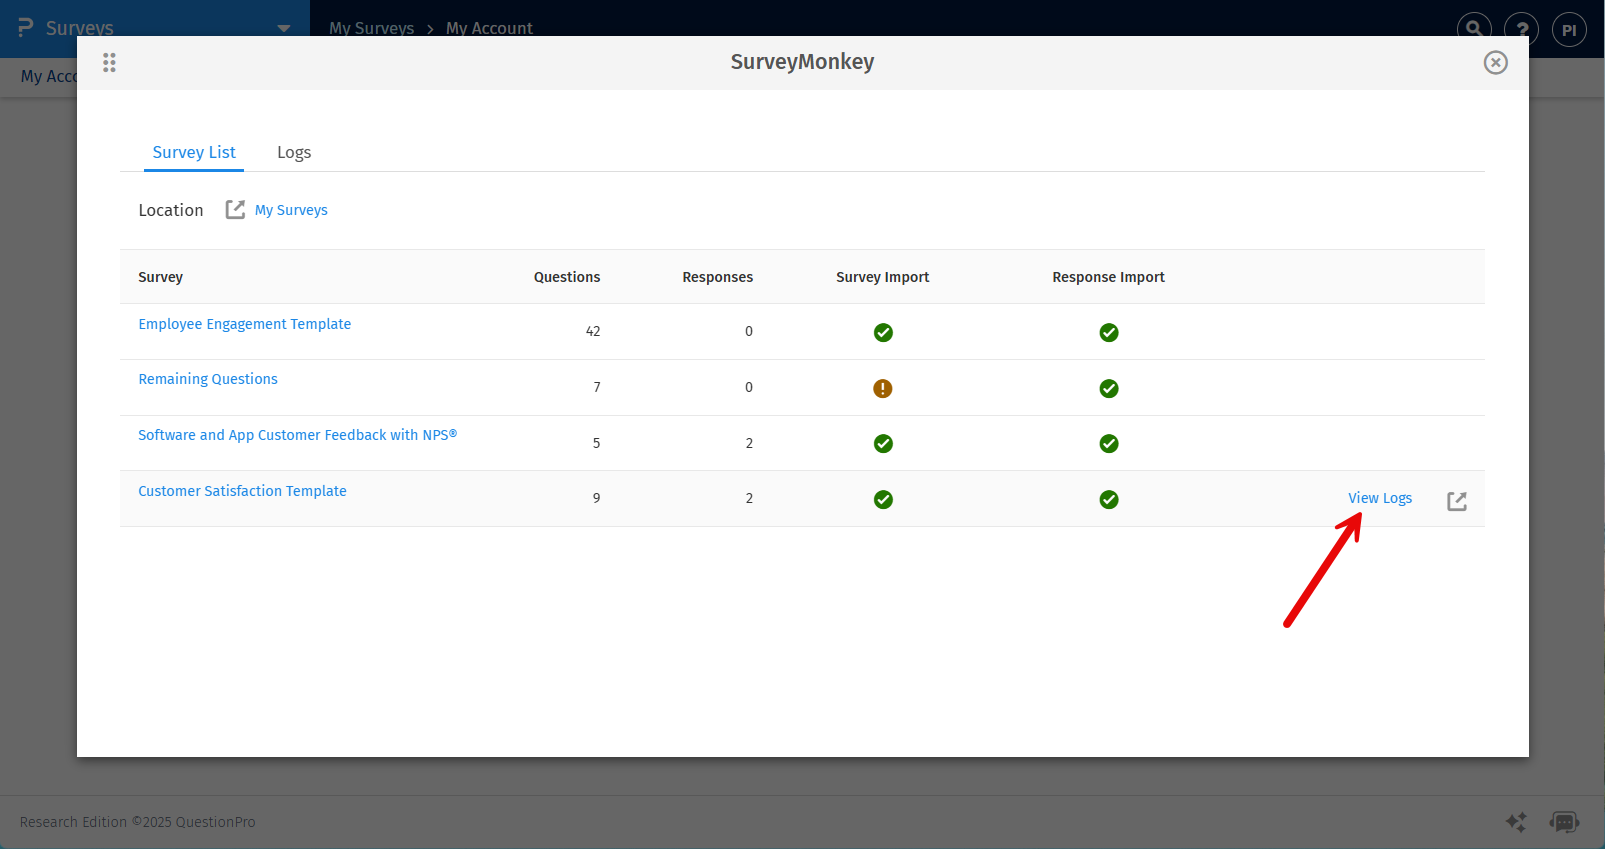The height and width of the screenshot is (849, 1605).
Task: Open View Logs for Customer Satisfaction Template
Action: [1379, 498]
